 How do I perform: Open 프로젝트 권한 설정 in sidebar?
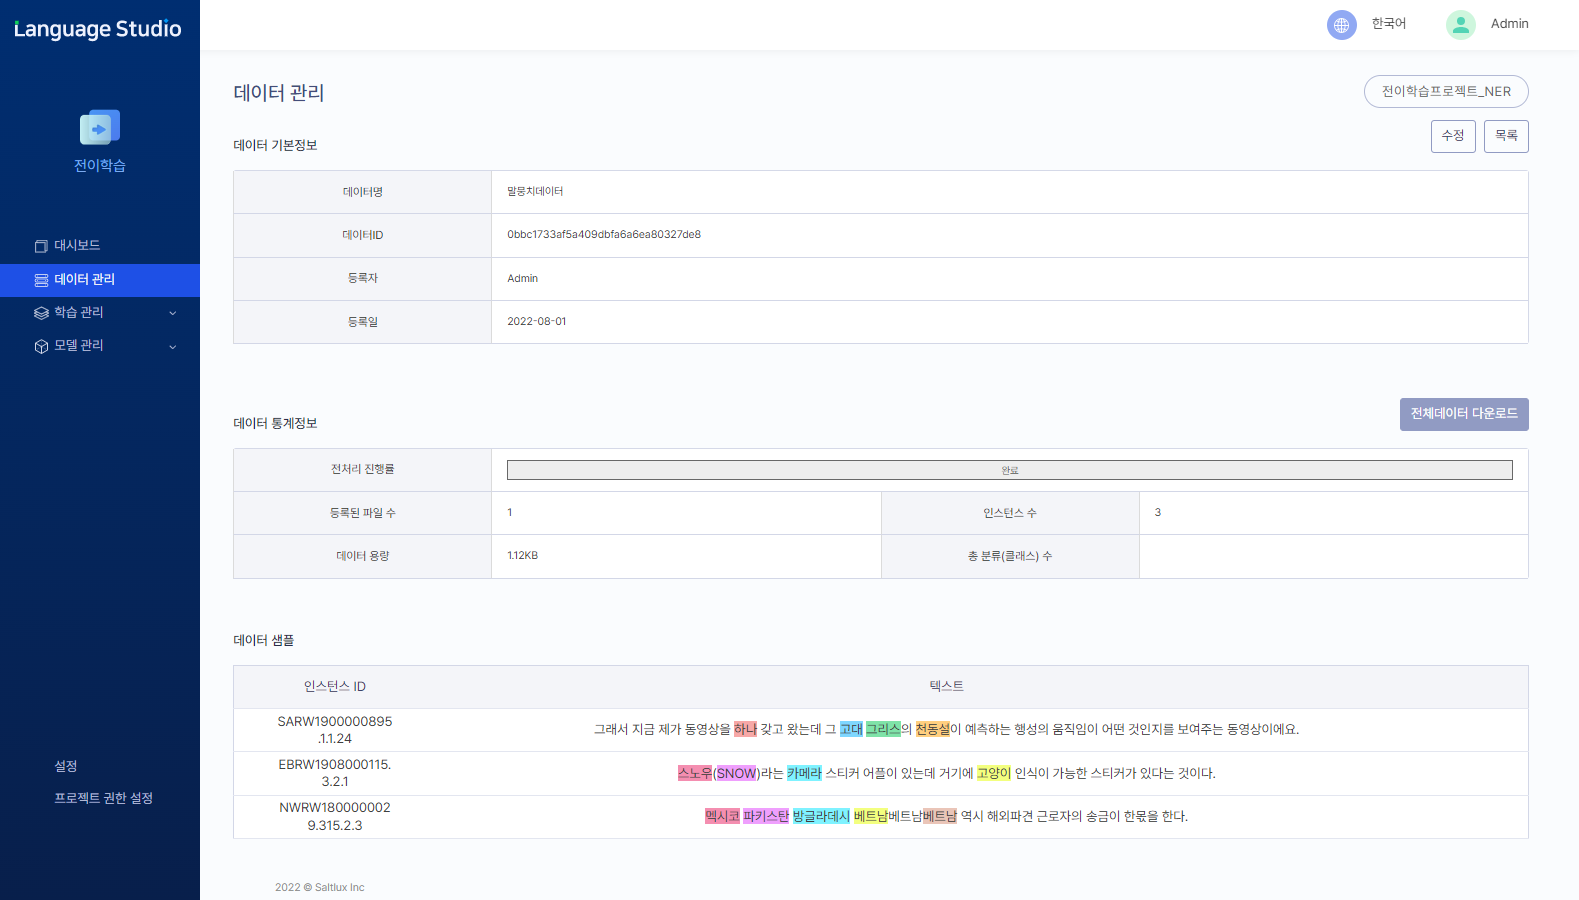pyautogui.click(x=103, y=798)
